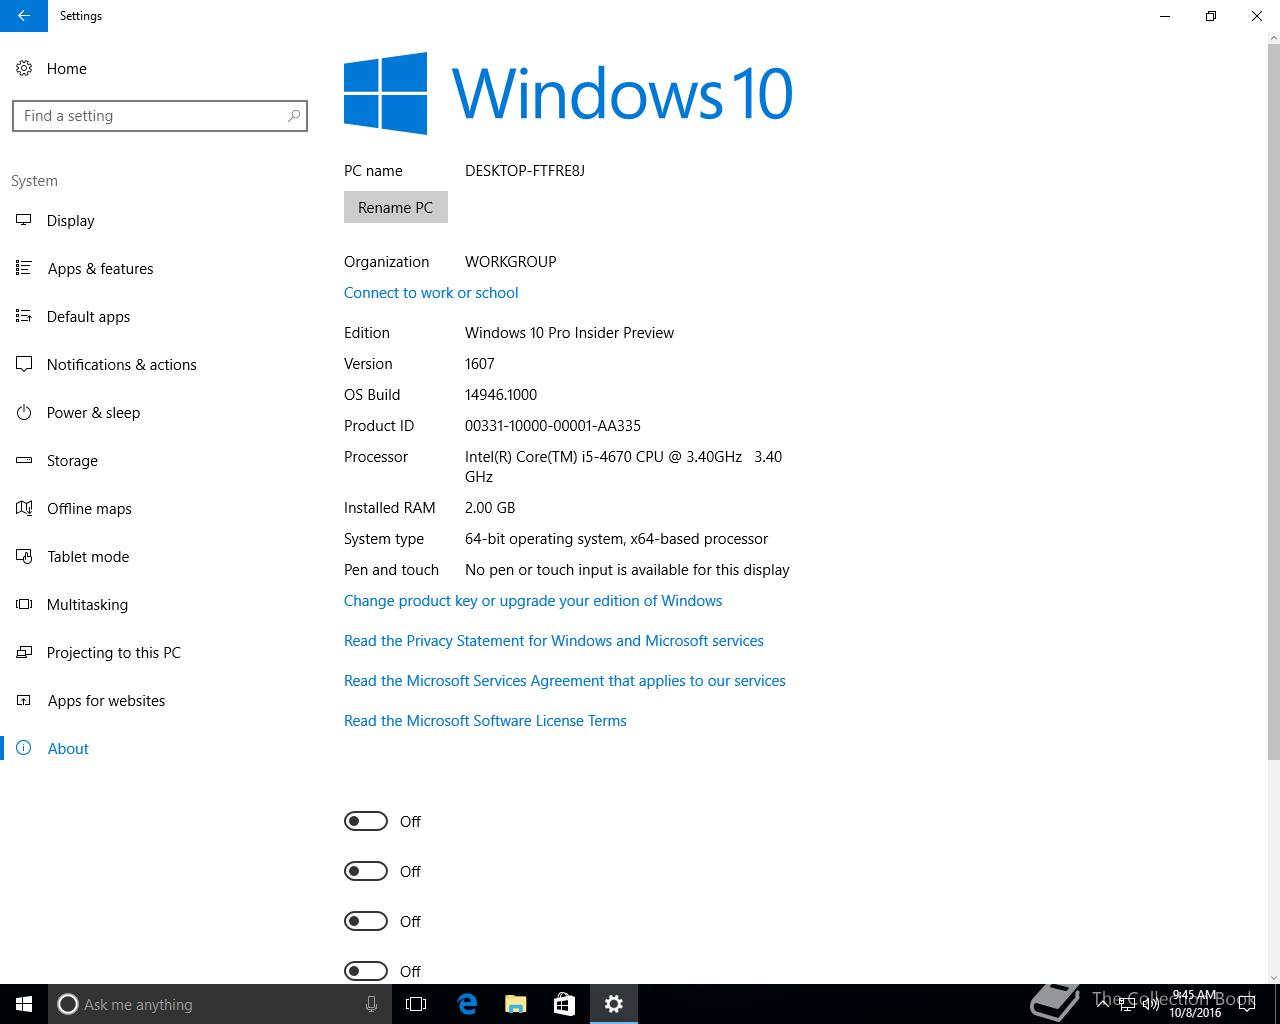The image size is (1280, 1024).
Task: Click the Apps for websites icon
Action: (x=24, y=700)
